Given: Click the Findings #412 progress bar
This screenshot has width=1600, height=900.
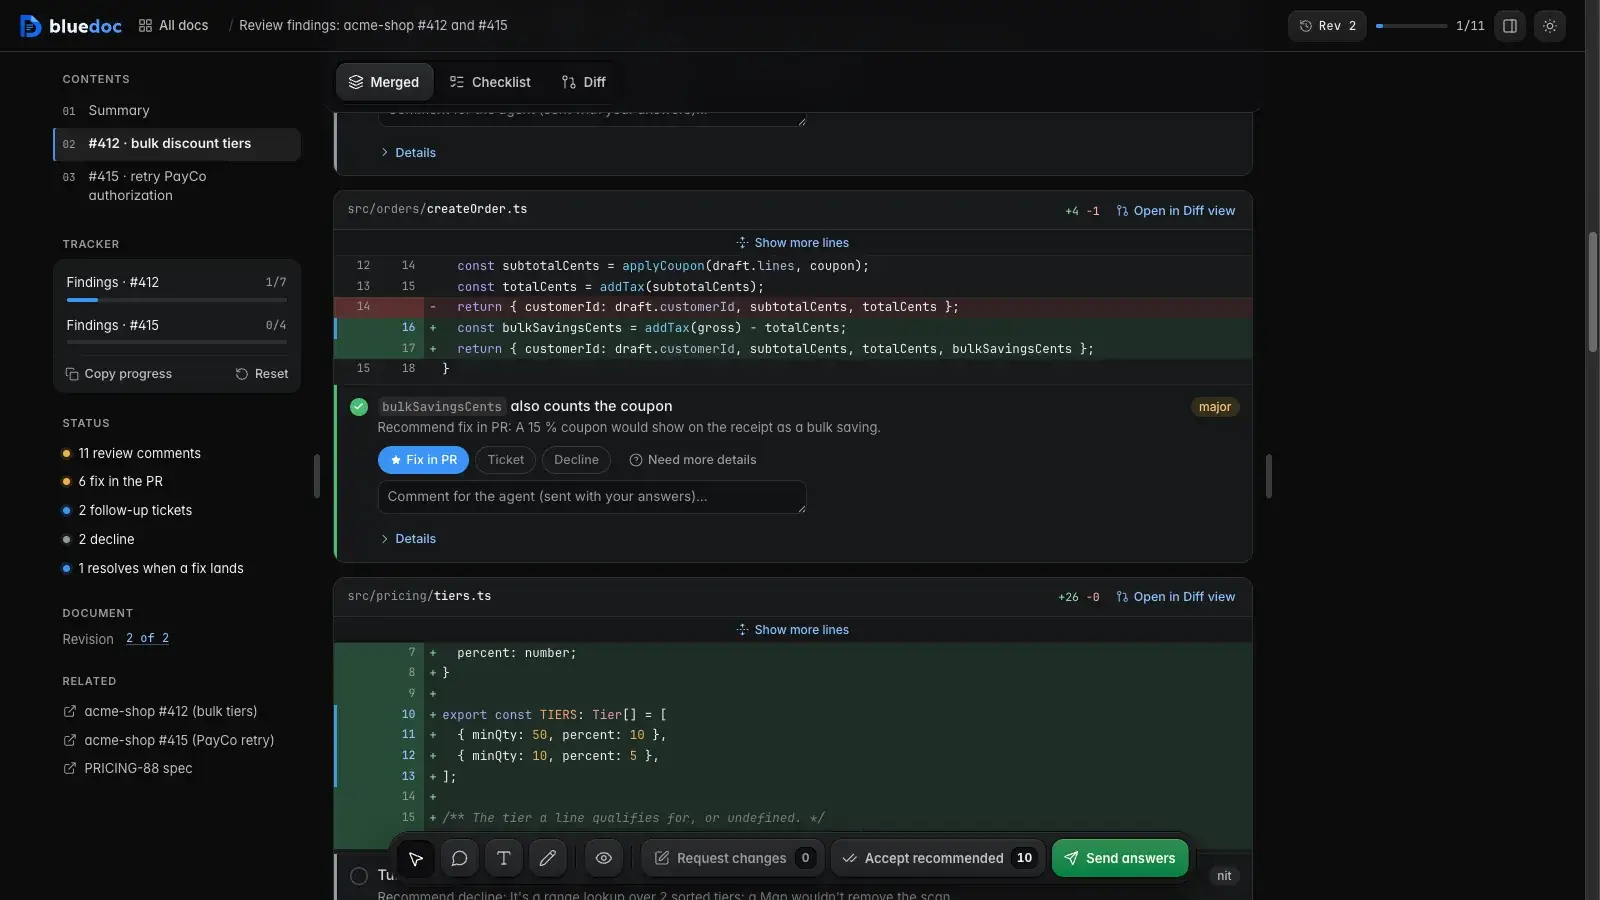Looking at the screenshot, I should (x=176, y=300).
